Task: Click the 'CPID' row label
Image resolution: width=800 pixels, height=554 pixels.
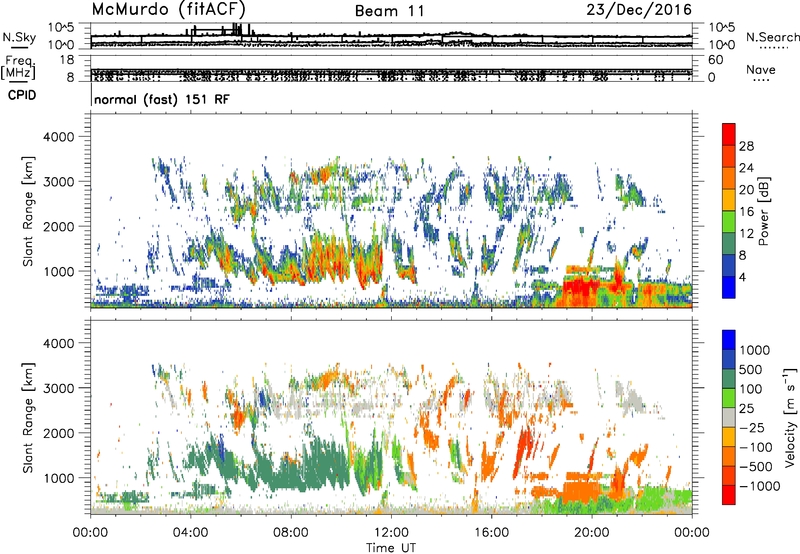Action: pyautogui.click(x=22, y=95)
